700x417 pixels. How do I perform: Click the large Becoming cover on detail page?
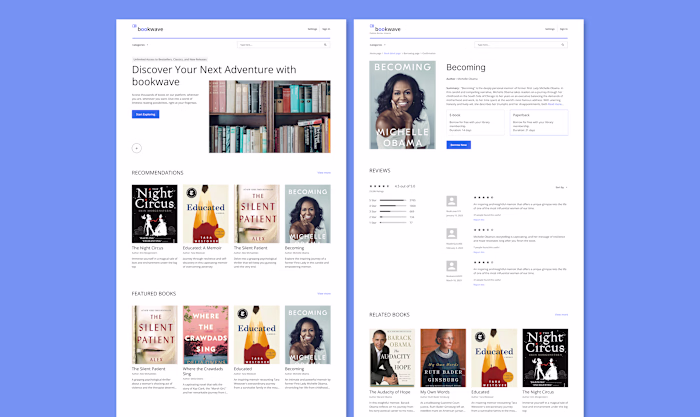coord(402,105)
